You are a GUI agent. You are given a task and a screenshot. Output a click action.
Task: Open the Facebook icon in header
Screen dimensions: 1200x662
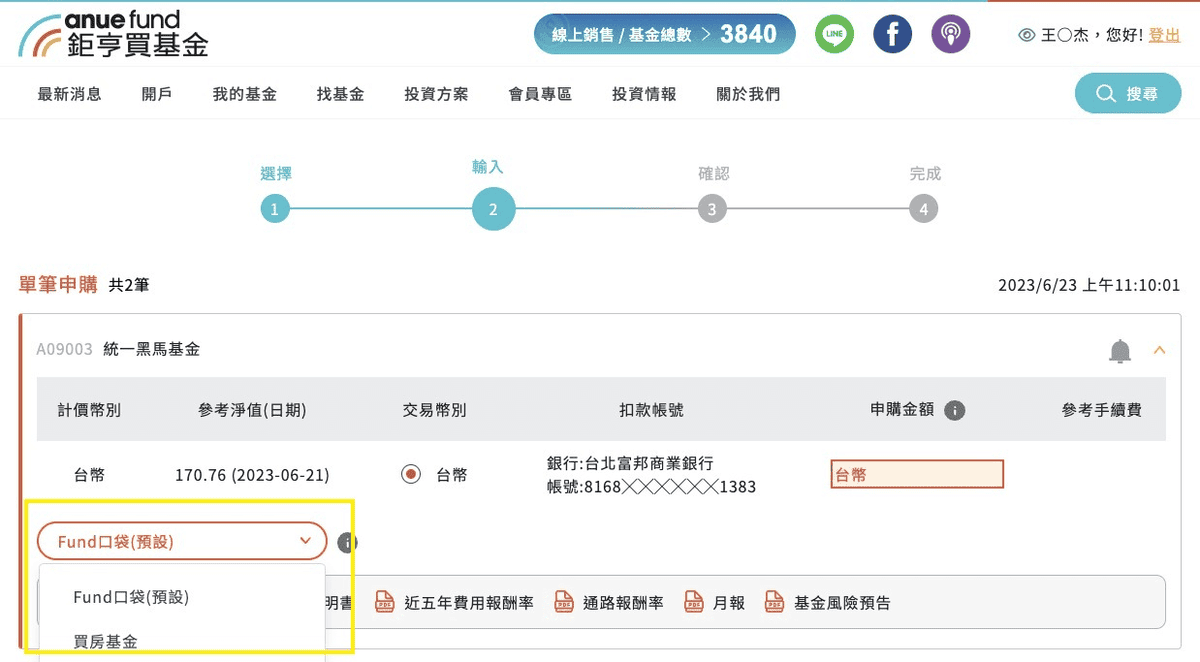[x=892, y=34]
